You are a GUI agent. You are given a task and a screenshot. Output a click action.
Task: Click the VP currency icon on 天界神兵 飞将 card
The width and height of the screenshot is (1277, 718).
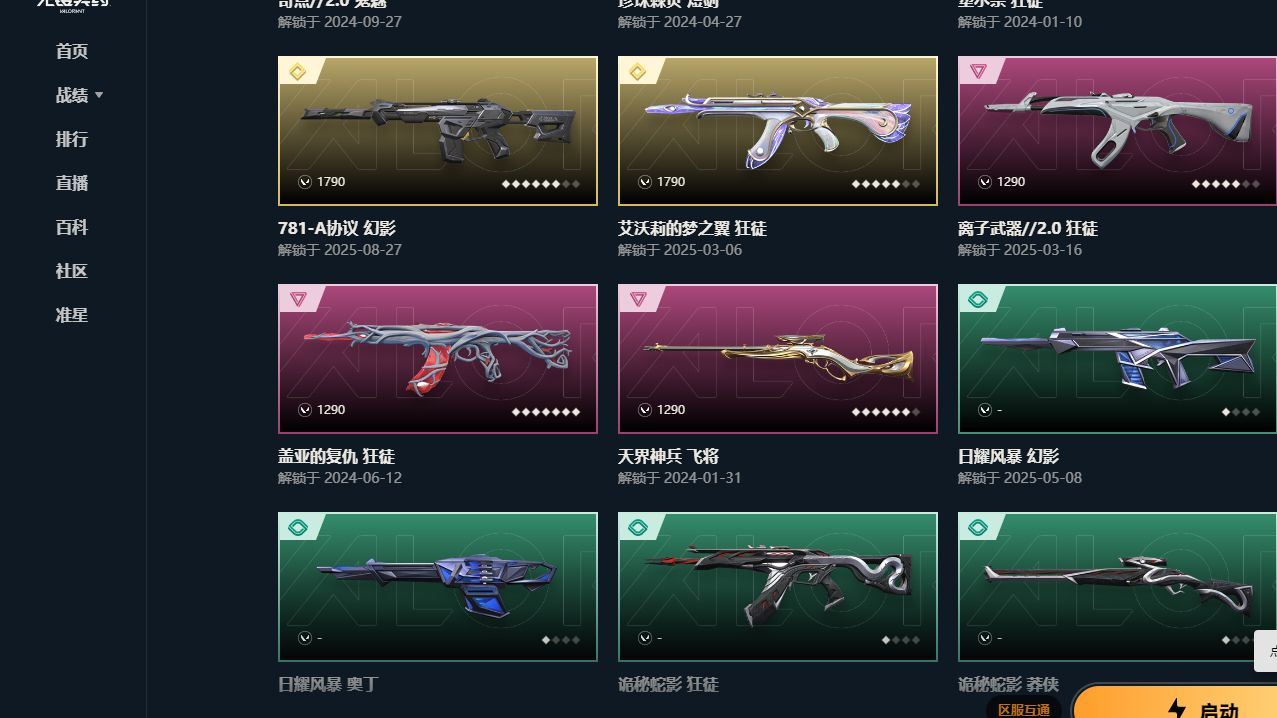(645, 410)
